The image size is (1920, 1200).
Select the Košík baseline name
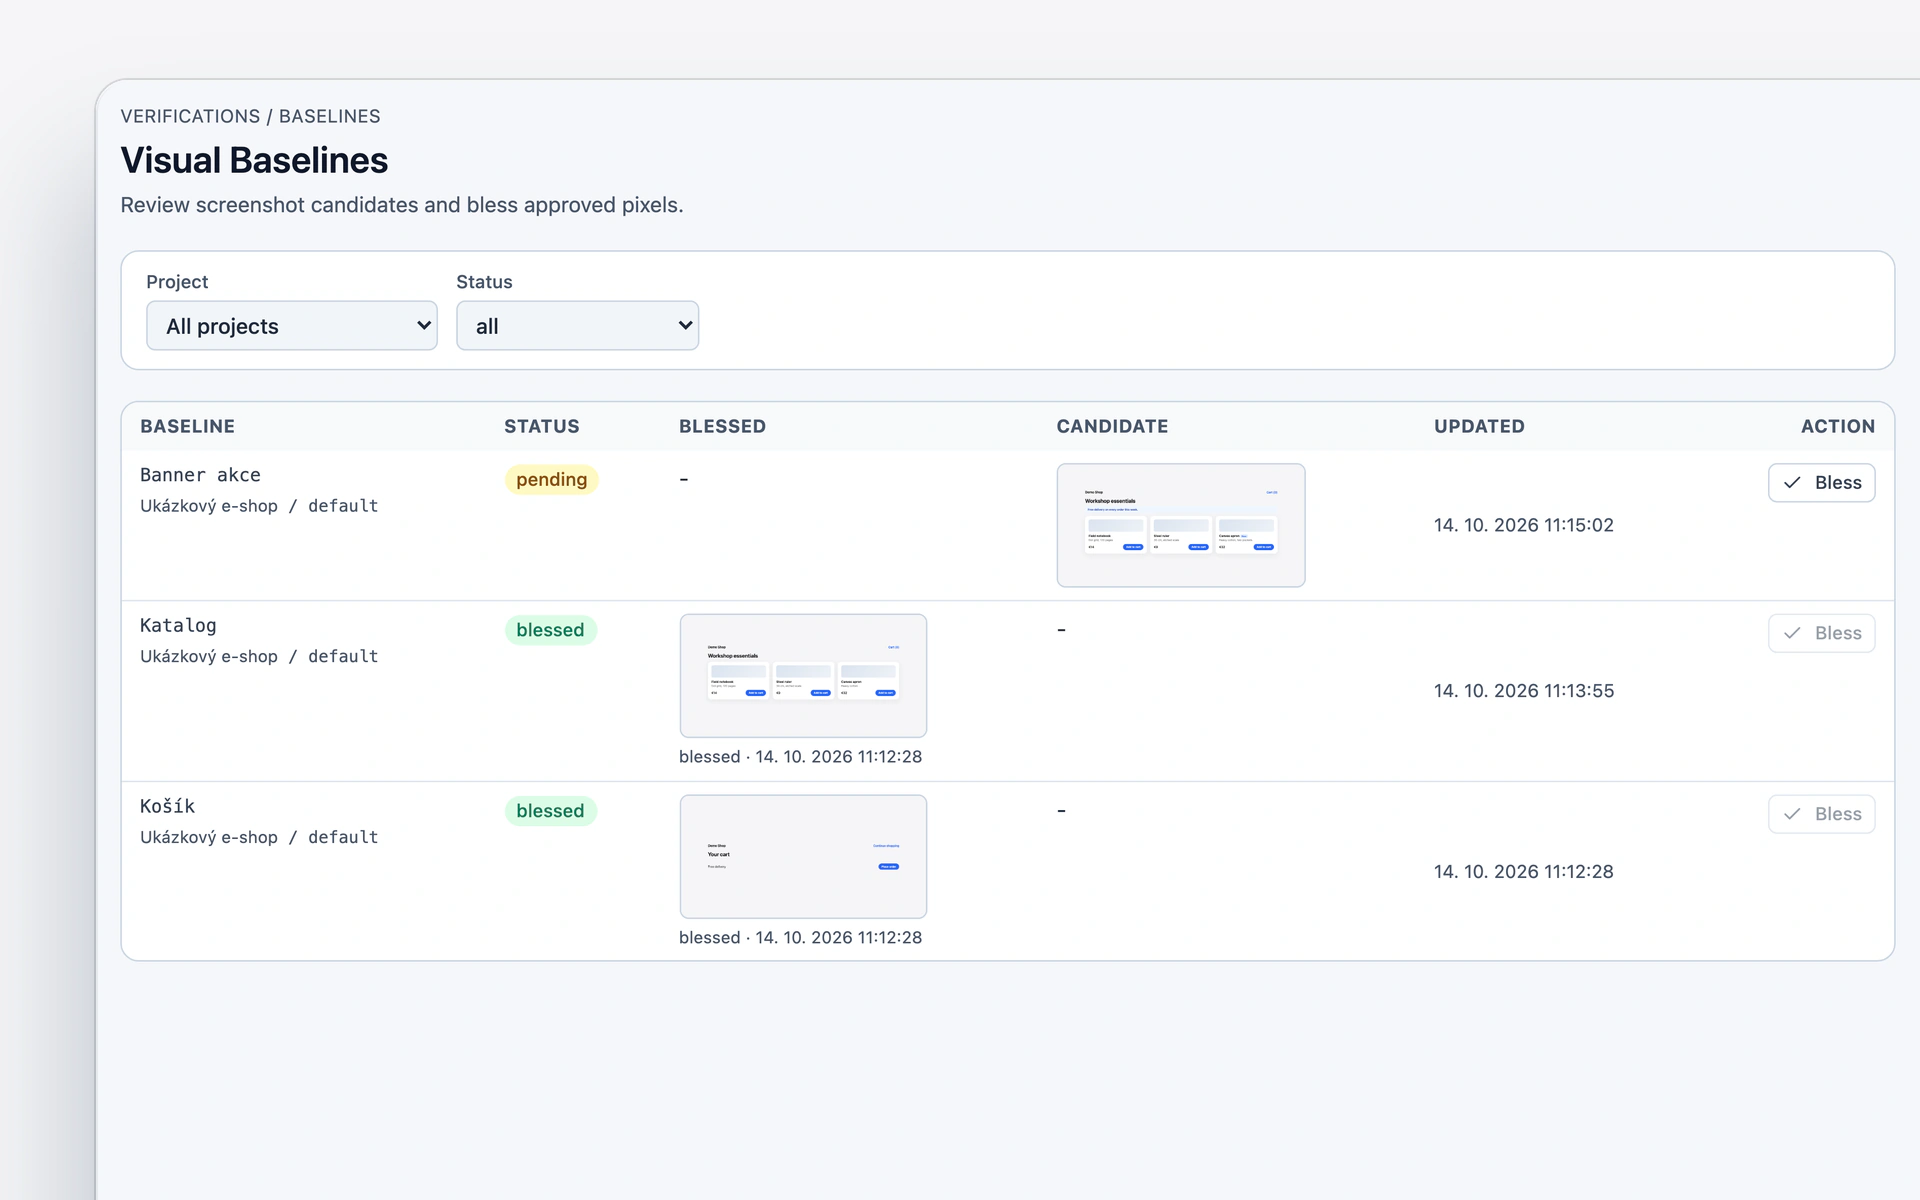pyautogui.click(x=167, y=806)
